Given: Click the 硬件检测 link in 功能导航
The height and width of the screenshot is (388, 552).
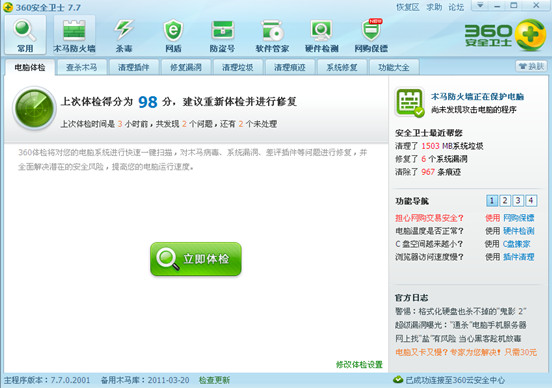Looking at the screenshot, I should click(x=519, y=231).
